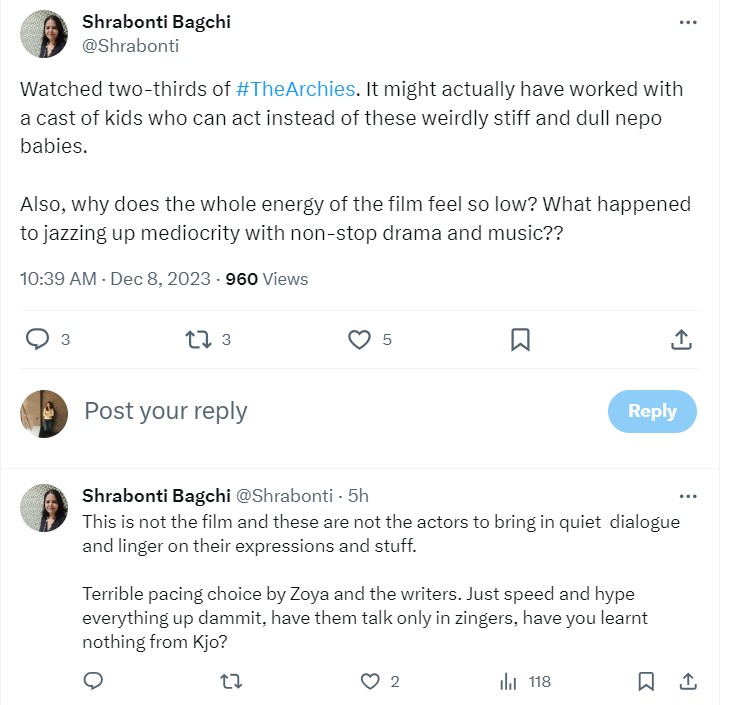The width and height of the screenshot is (736, 705).
Task: Retweet the second tweet about pacing
Action: [230, 681]
